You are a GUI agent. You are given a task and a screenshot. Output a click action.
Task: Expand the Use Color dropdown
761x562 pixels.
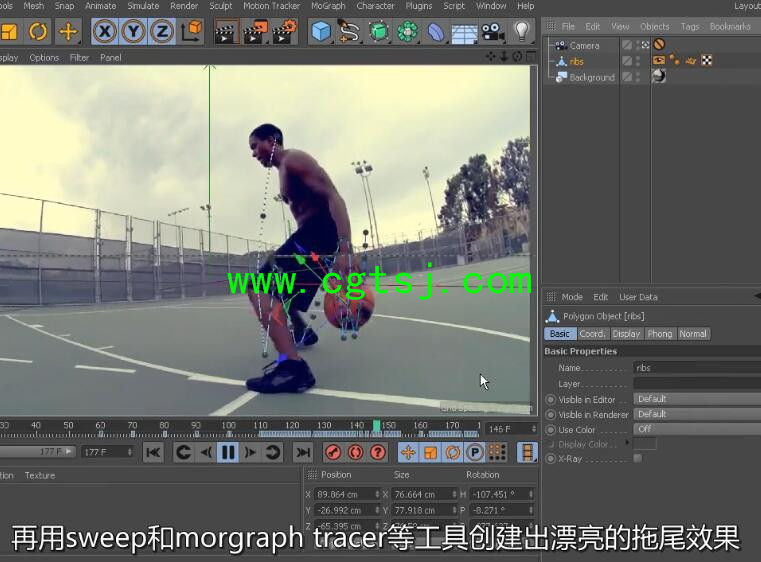[697, 429]
